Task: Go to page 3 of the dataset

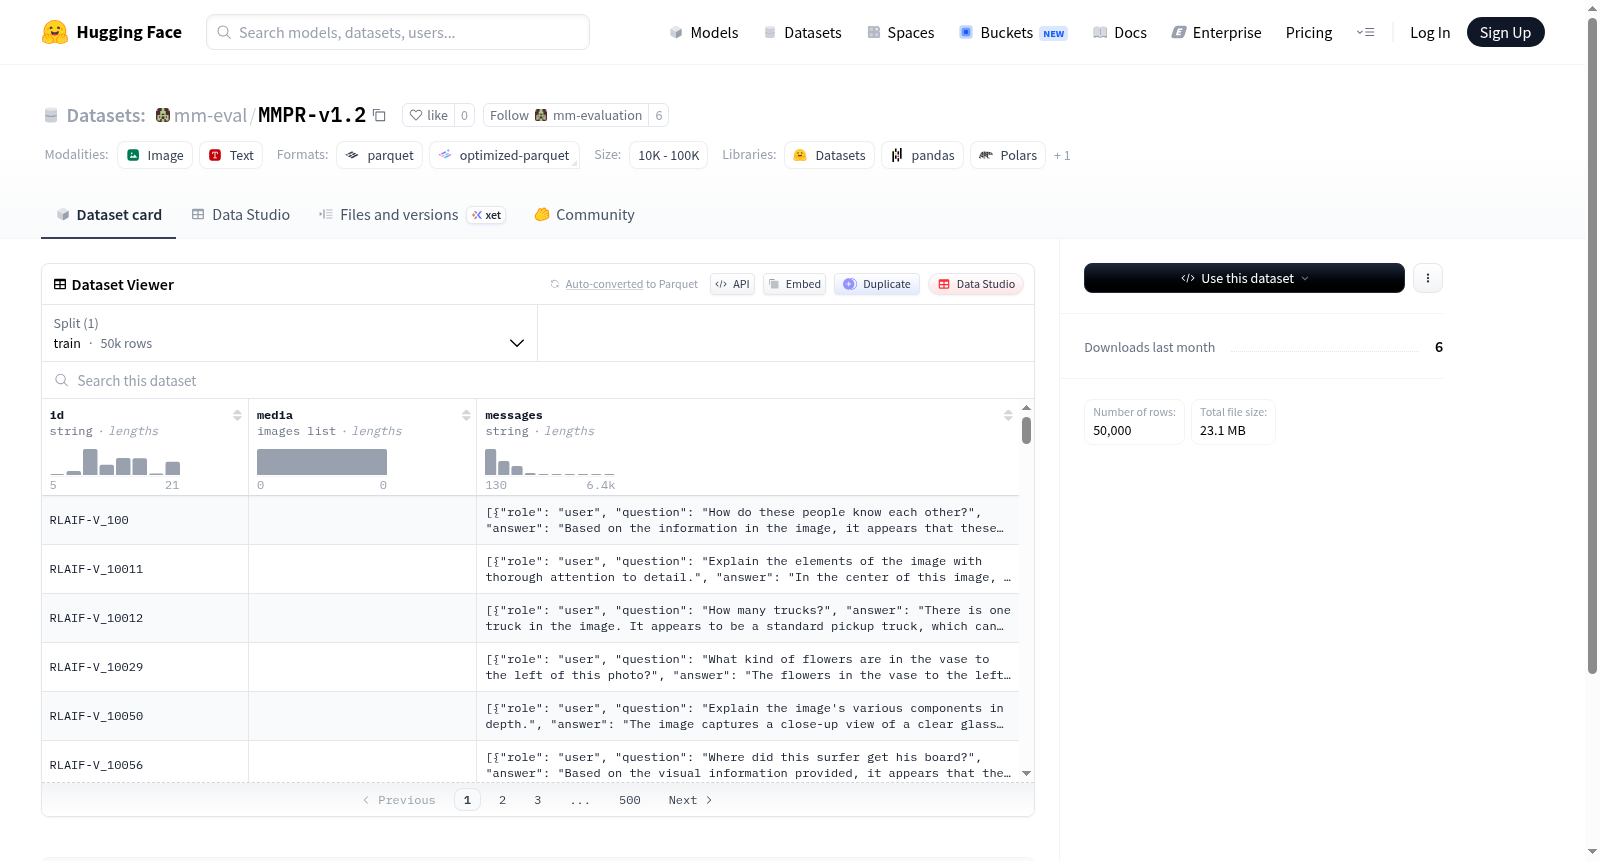Action: coord(538,800)
